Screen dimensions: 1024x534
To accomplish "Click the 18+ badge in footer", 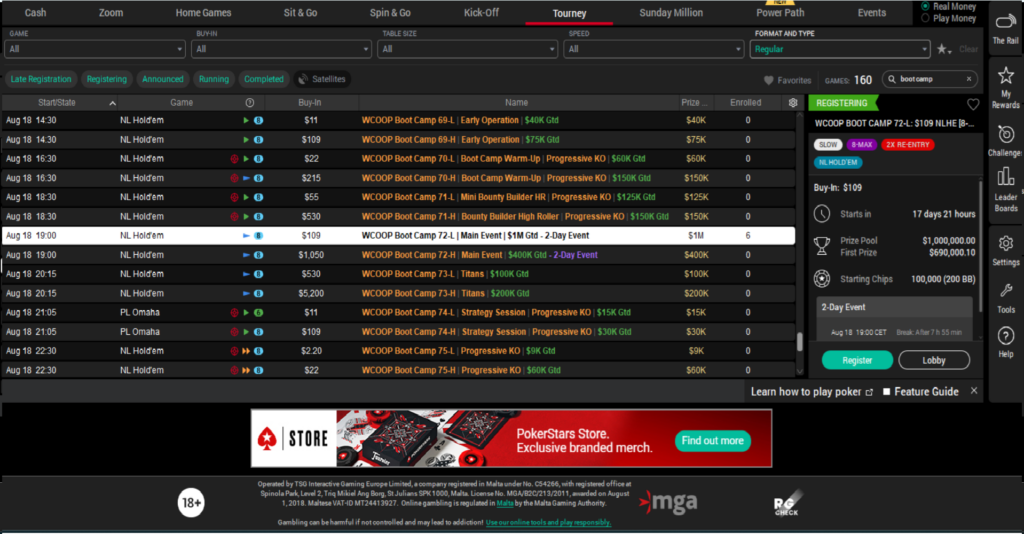I will coord(191,503).
